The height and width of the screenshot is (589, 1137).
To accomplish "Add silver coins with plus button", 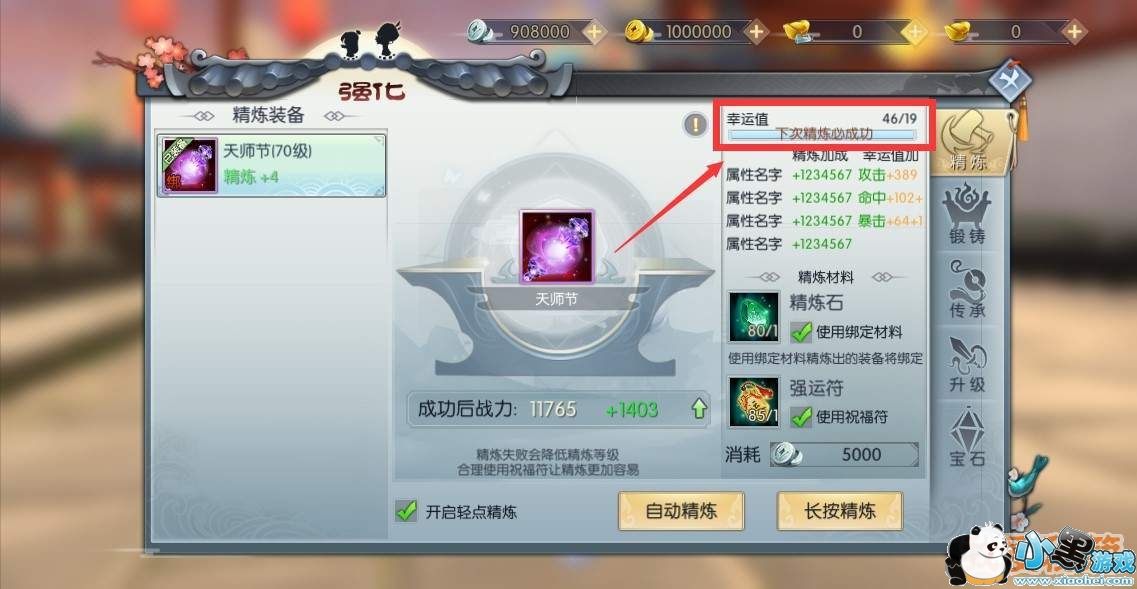I will coord(594,31).
